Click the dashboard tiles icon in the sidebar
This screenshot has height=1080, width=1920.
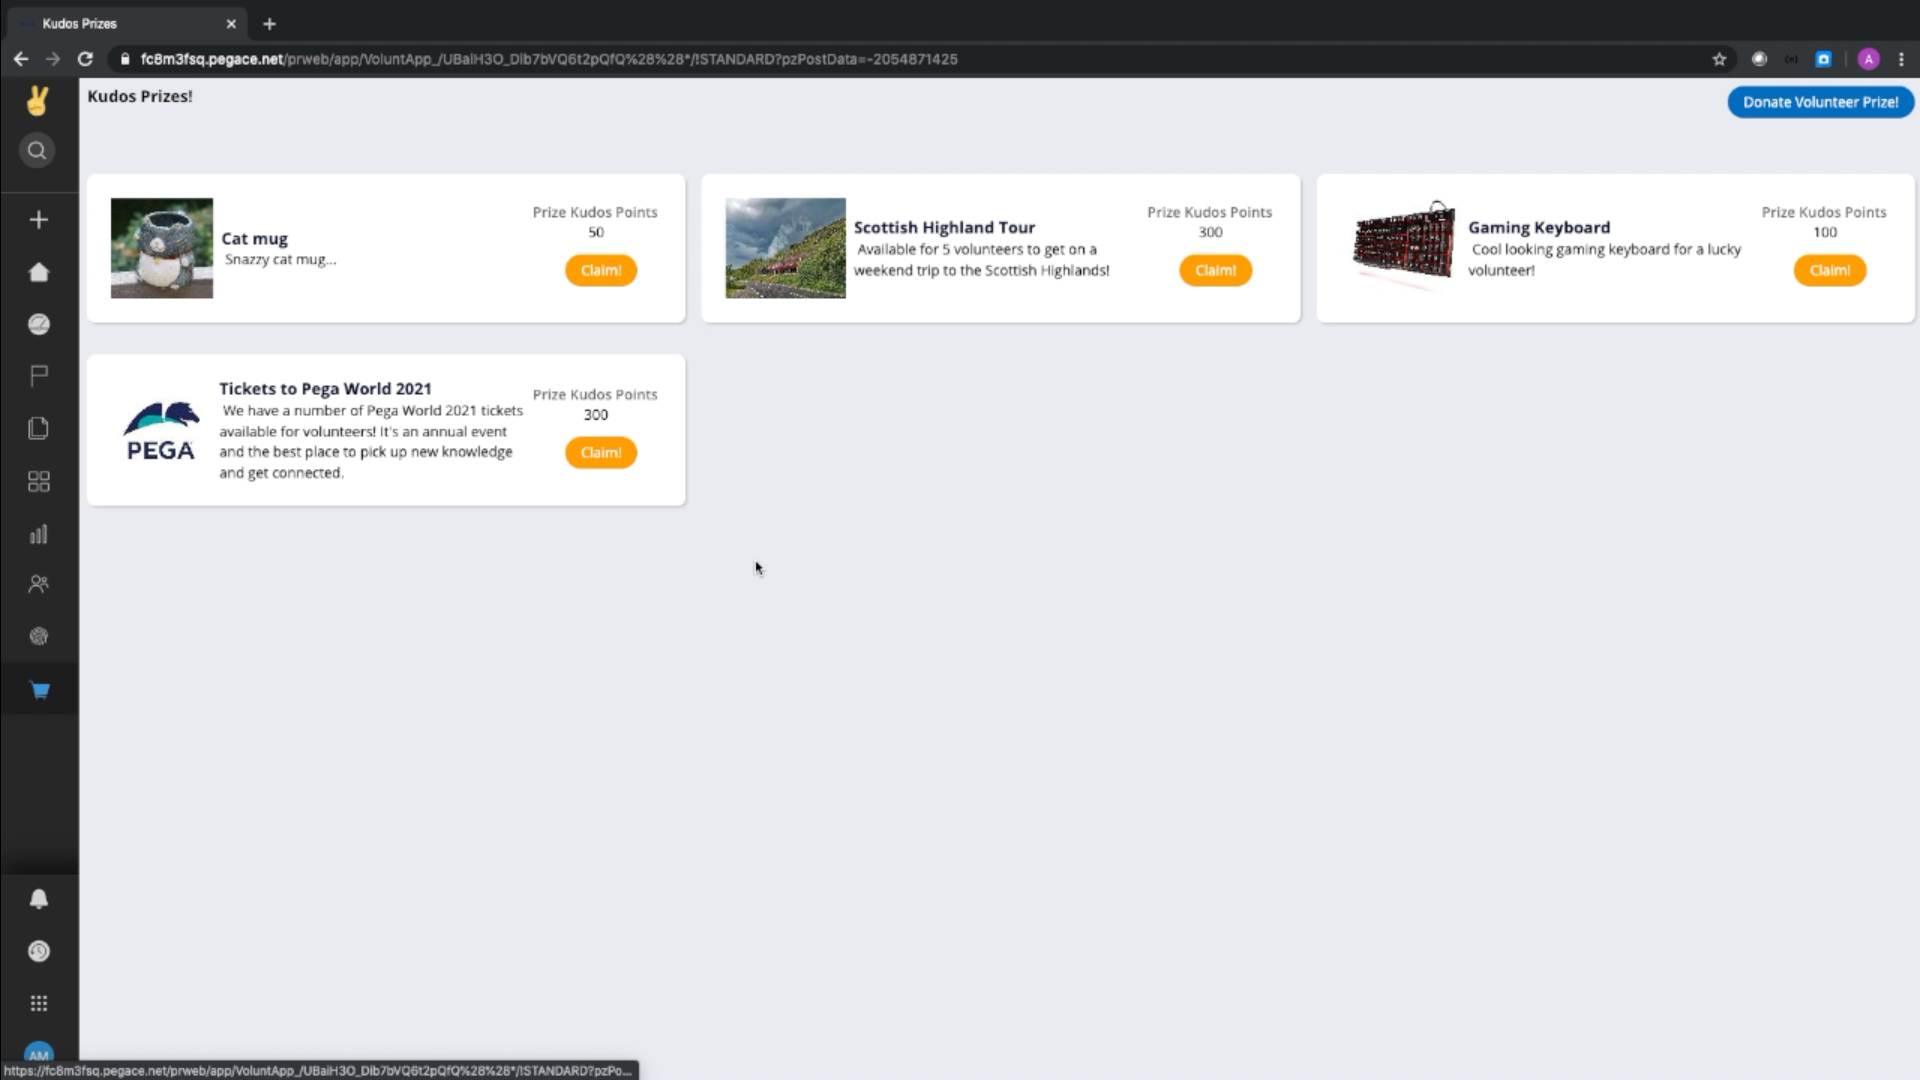click(38, 482)
